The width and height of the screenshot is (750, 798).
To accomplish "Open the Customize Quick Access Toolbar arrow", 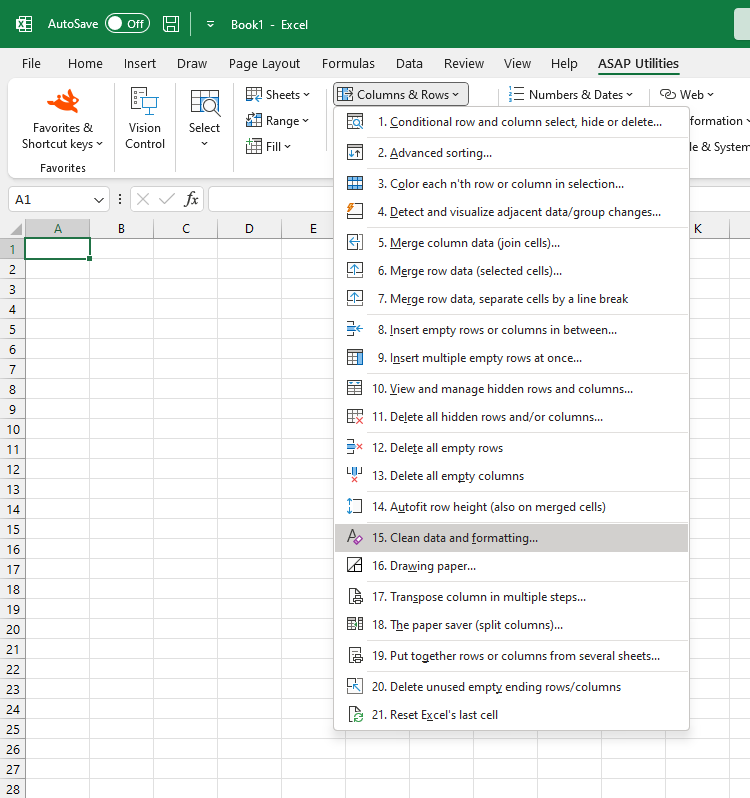I will click(x=210, y=24).
